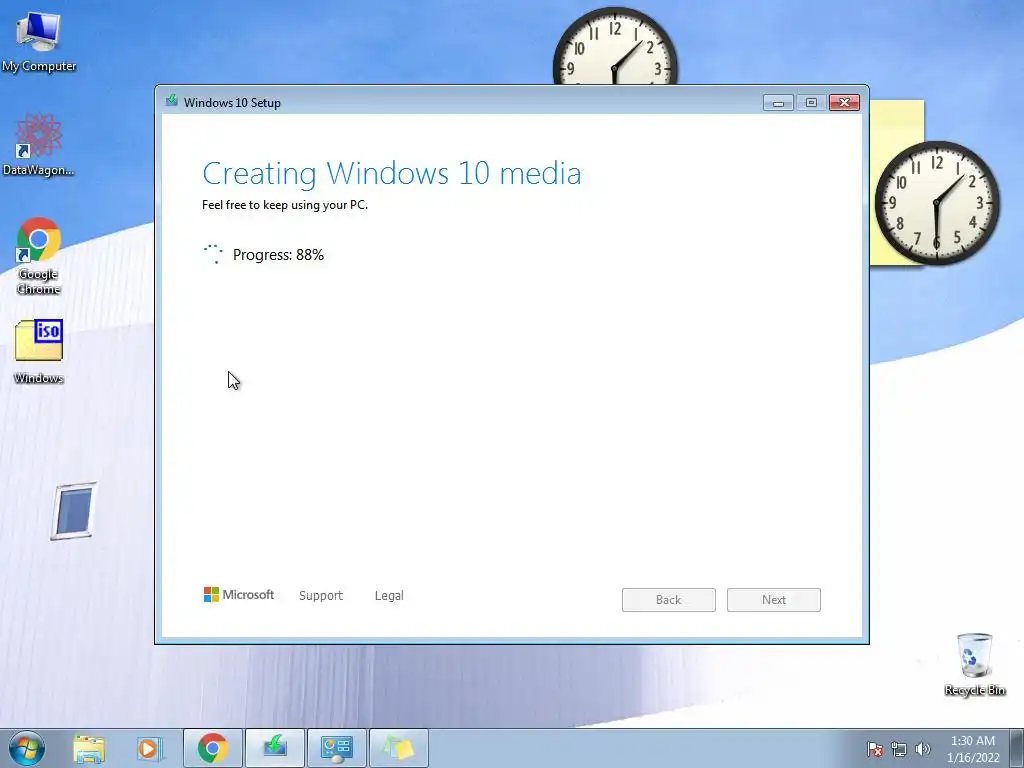
Task: Click the yellow sticky note behind the clock
Action: 896,121
